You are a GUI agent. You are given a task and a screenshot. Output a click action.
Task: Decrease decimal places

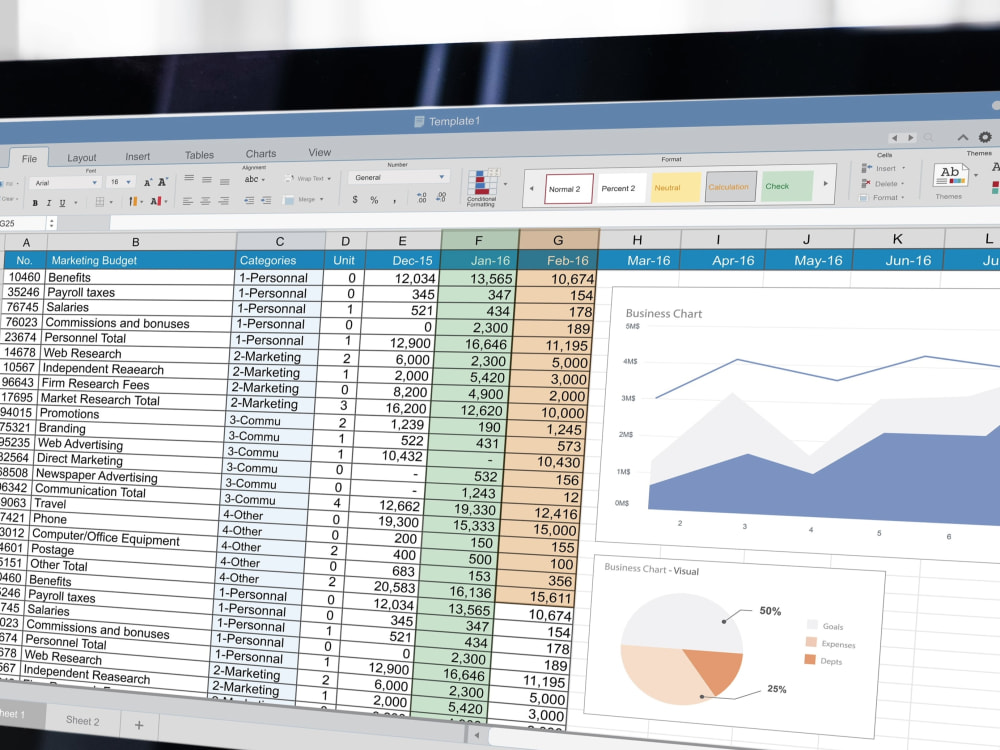coord(441,197)
